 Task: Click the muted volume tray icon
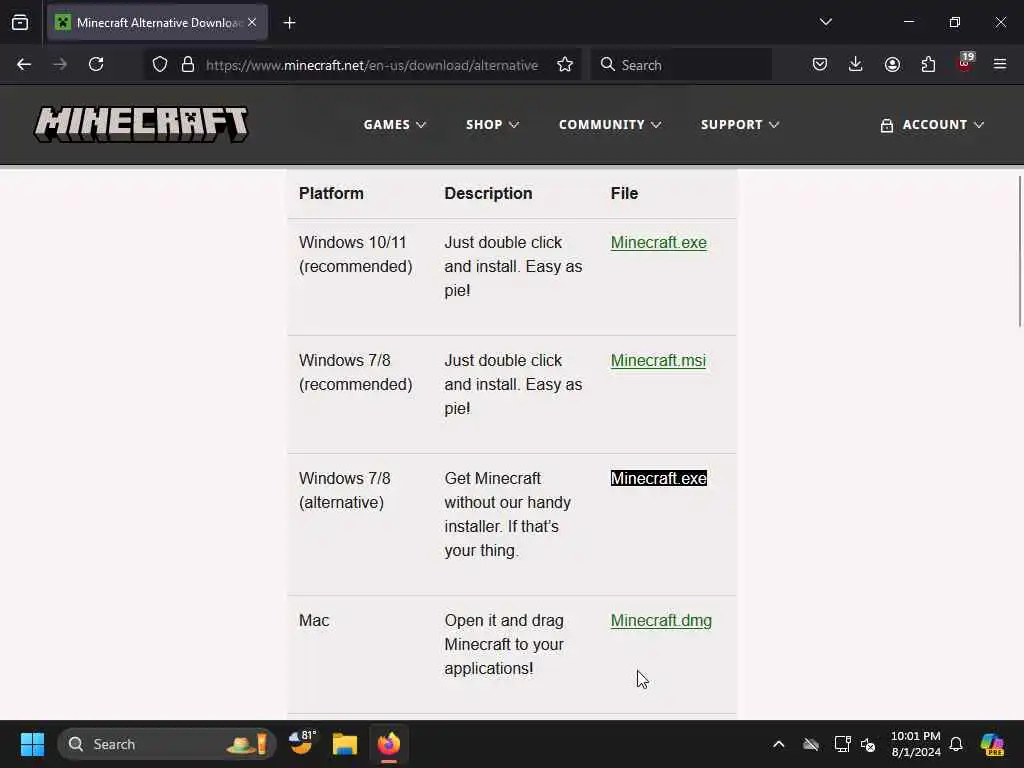[x=868, y=744]
